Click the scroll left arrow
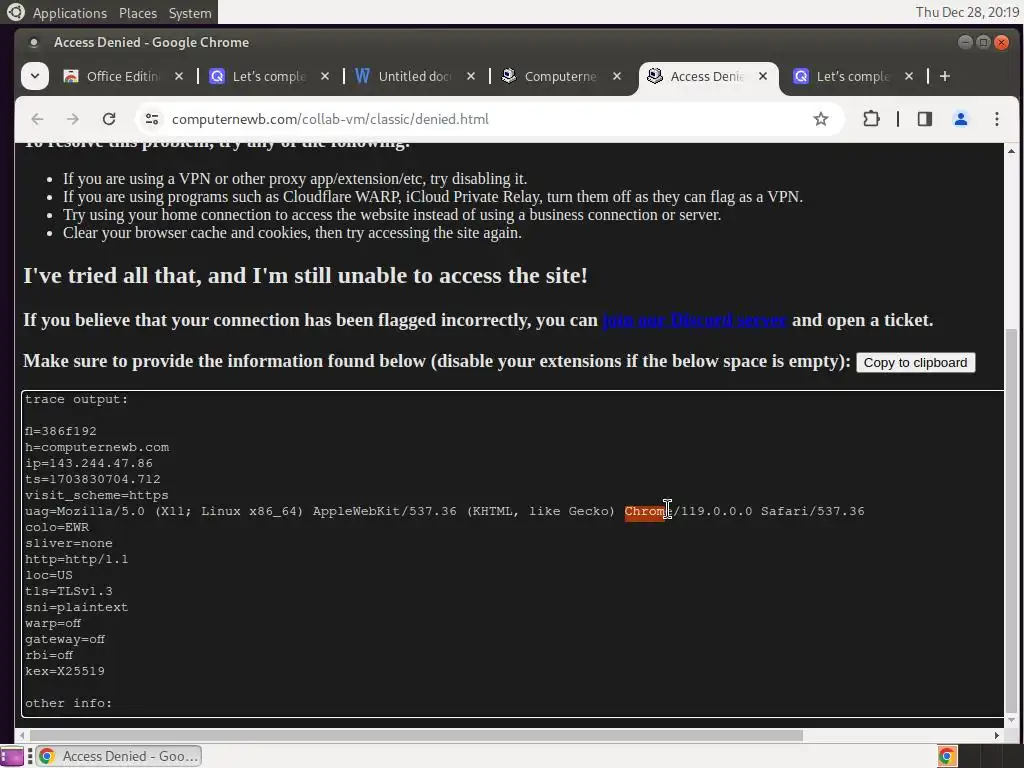 click(24, 735)
